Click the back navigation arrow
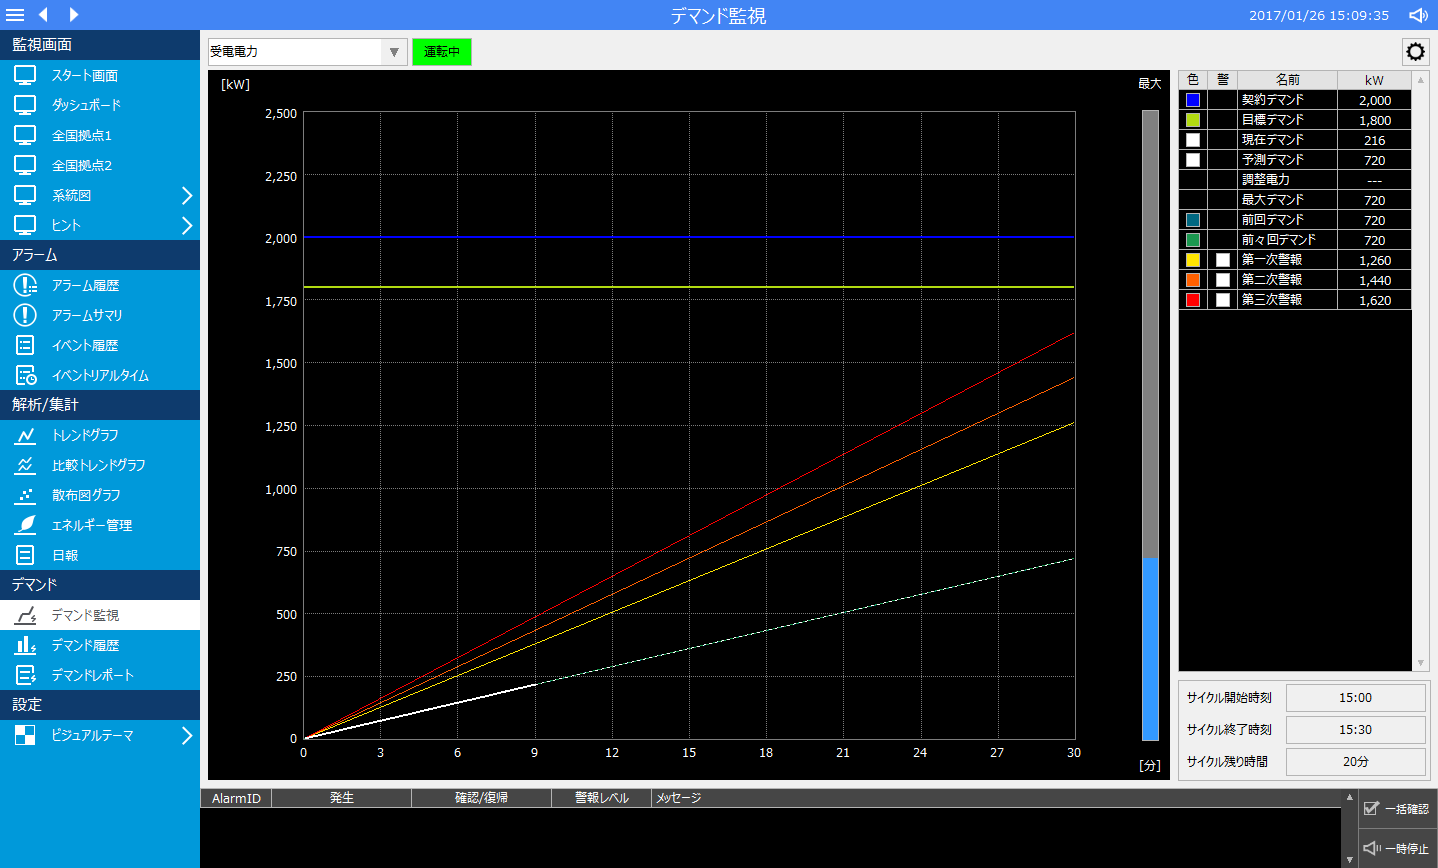 (43, 15)
